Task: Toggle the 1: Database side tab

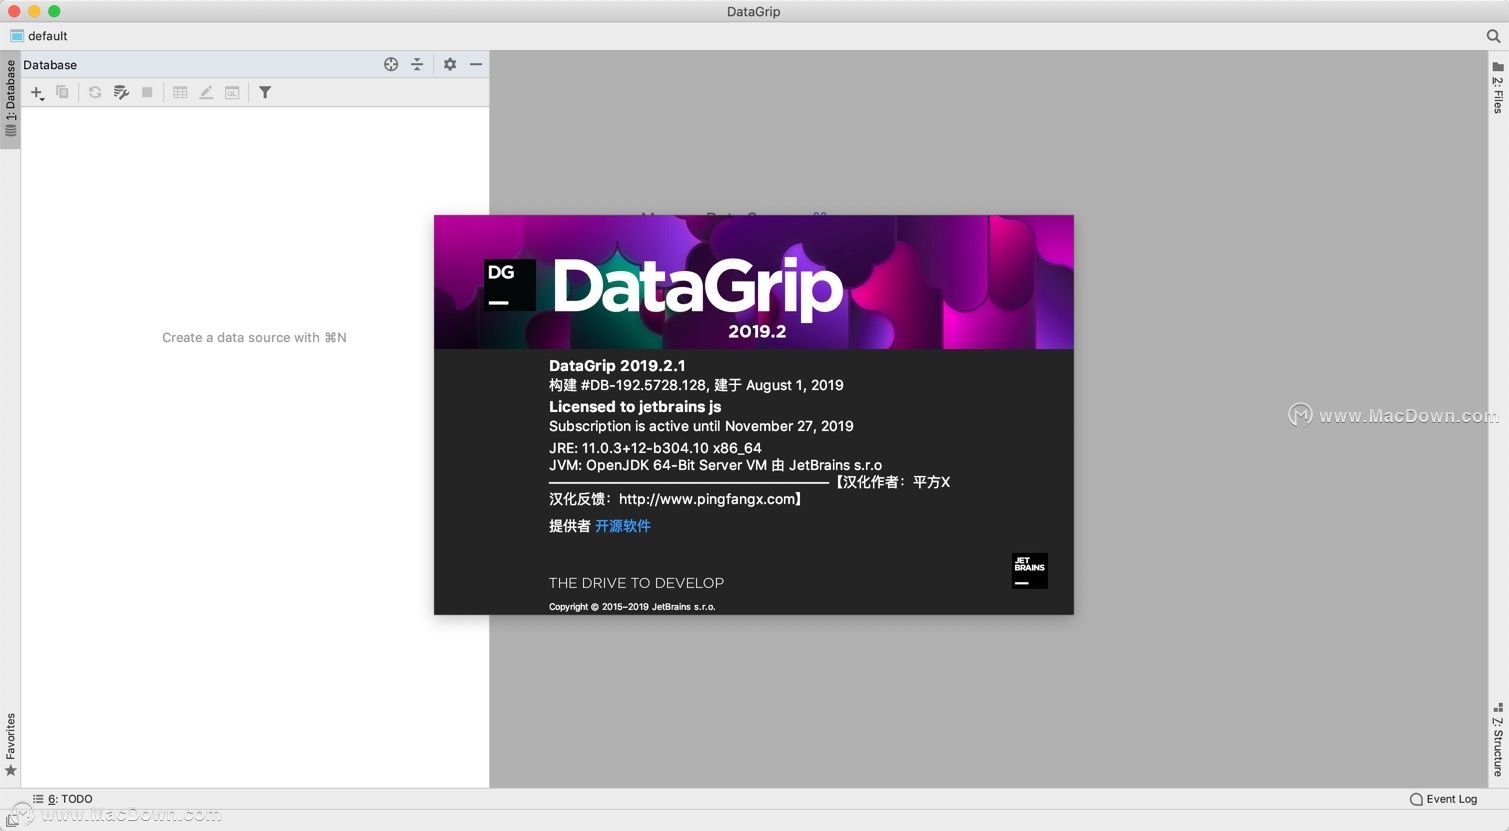Action: pos(10,99)
